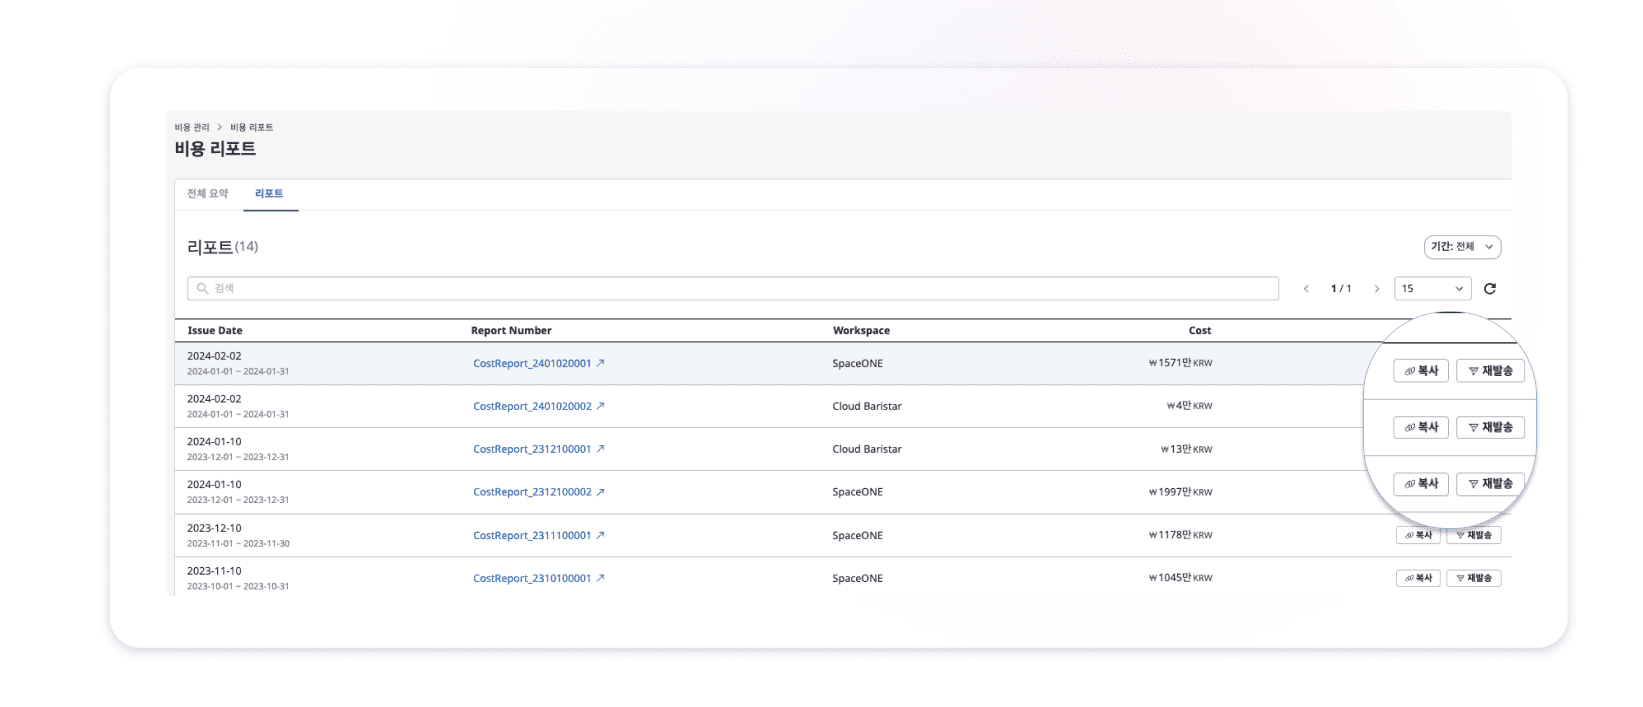This screenshot has width=1643, height=707.
Task: Click the 1 / 1 page indicator
Action: point(1341,289)
